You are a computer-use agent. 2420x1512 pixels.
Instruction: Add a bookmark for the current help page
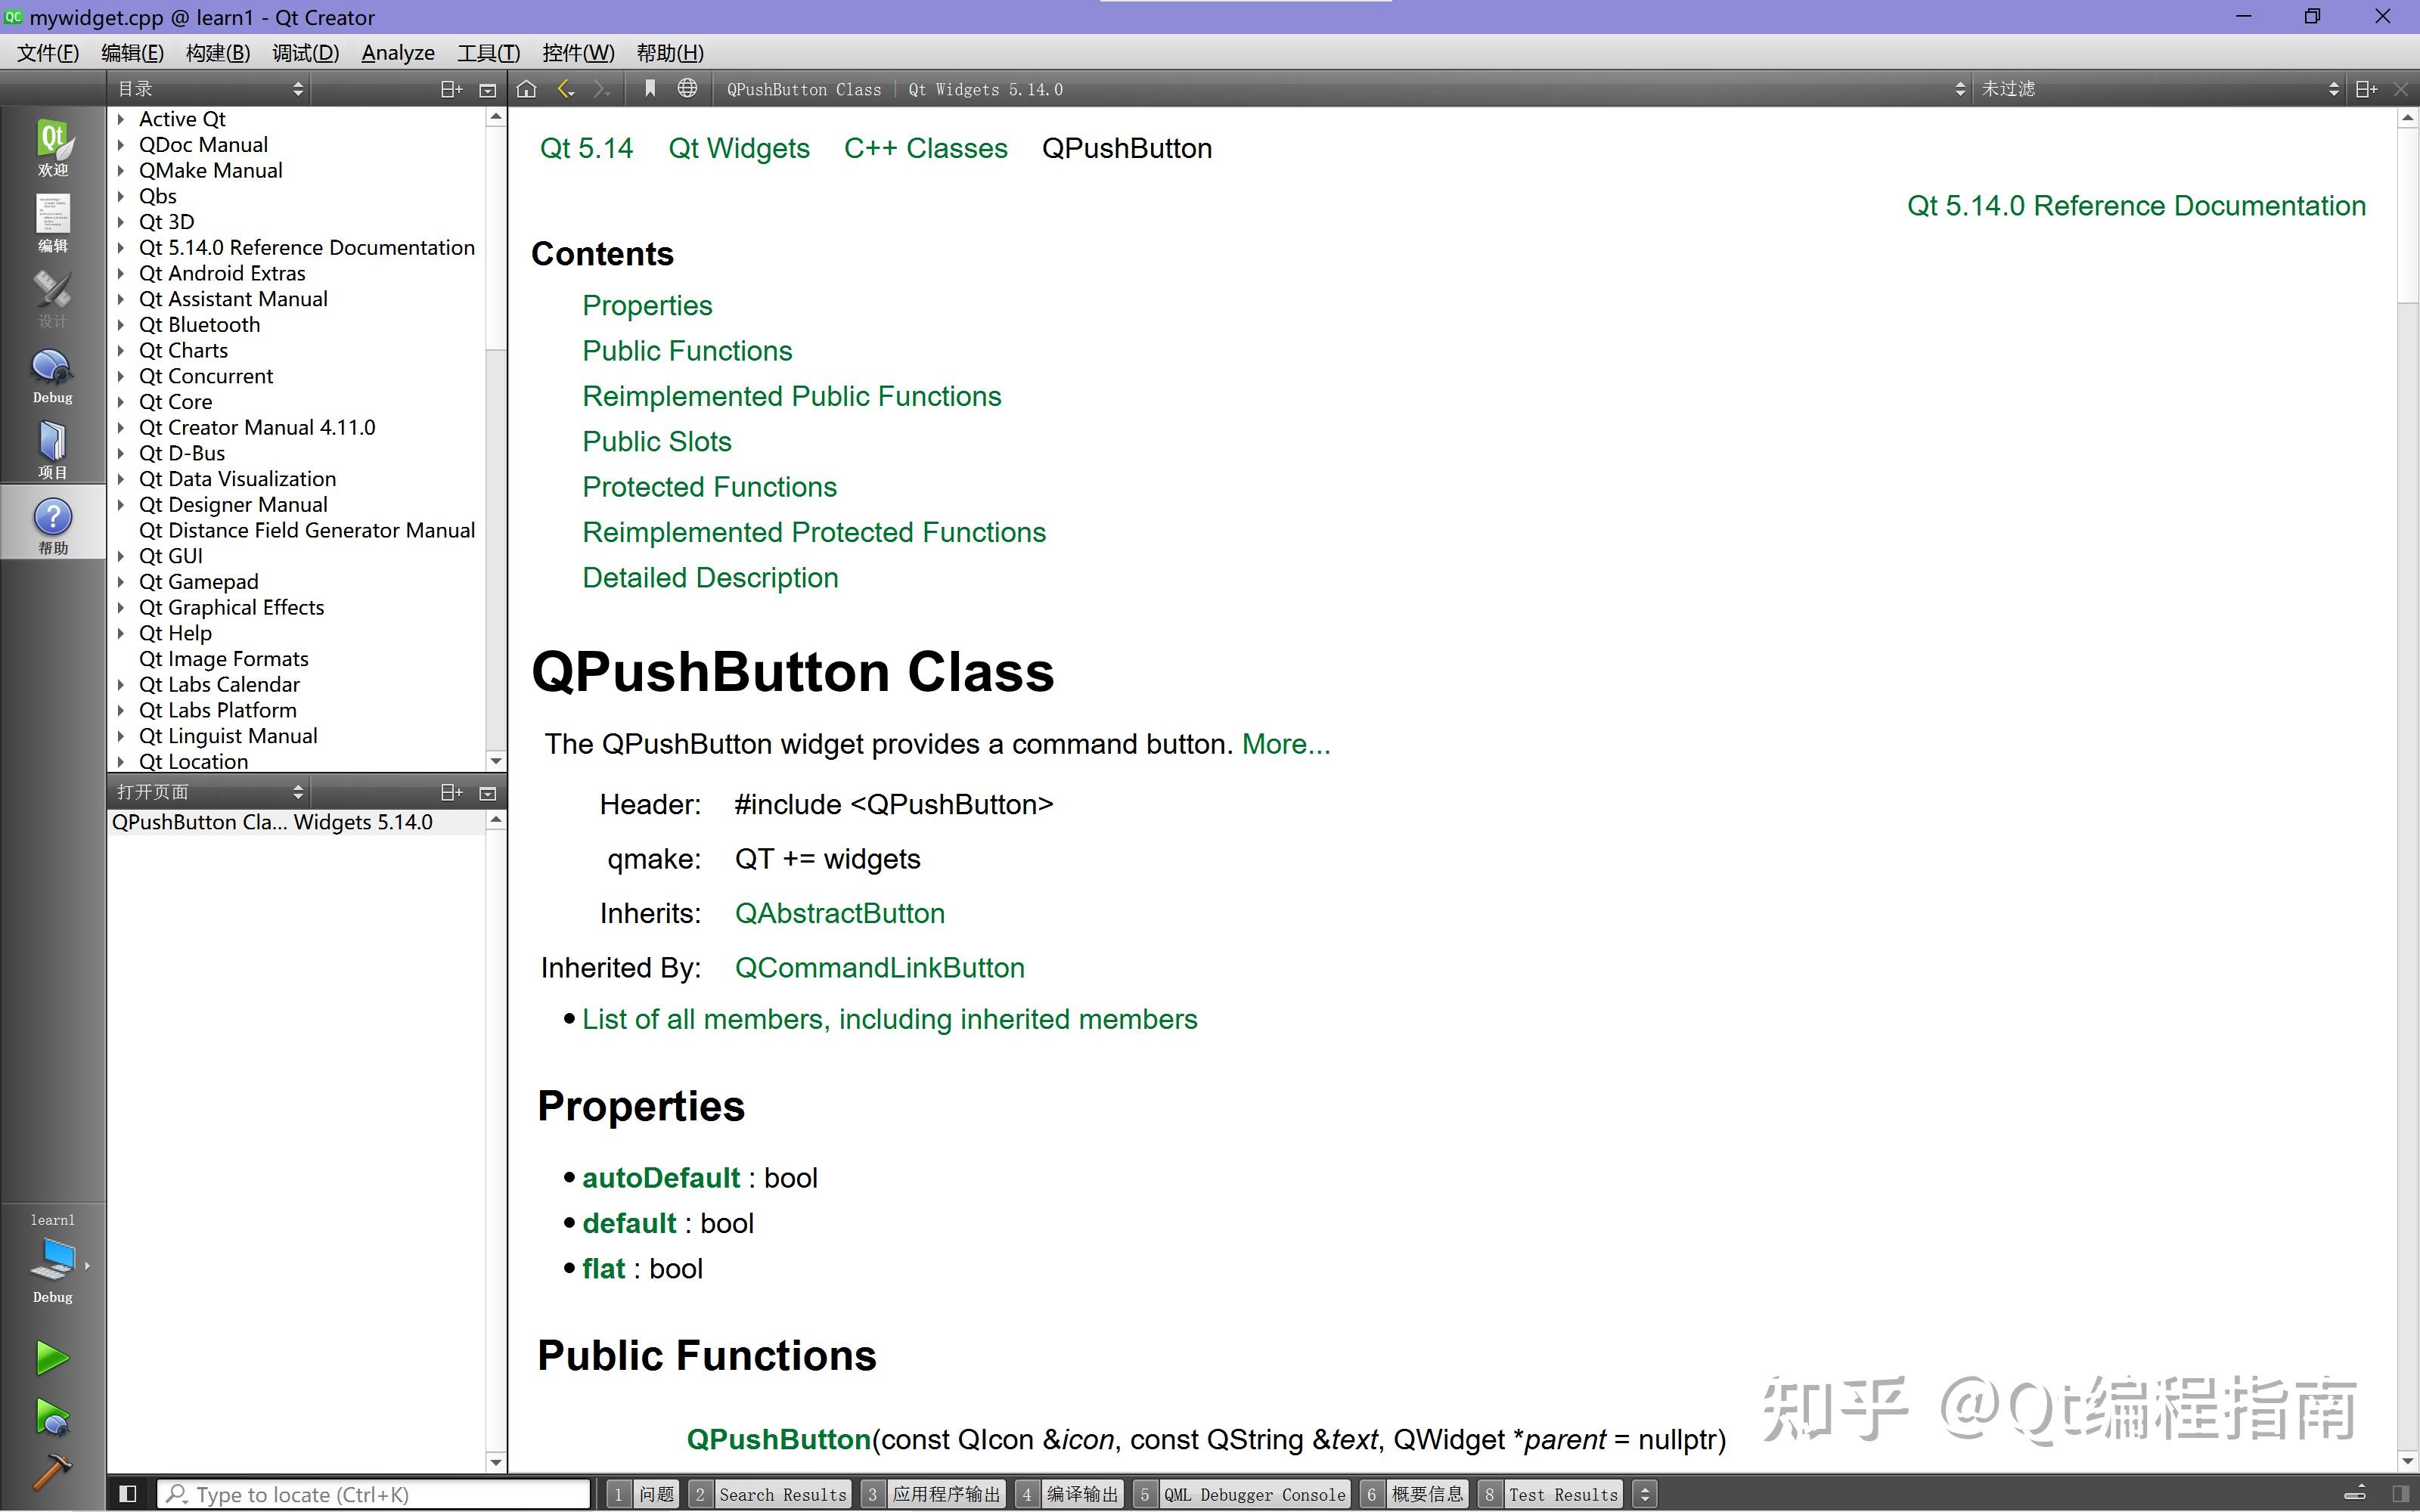click(x=650, y=88)
